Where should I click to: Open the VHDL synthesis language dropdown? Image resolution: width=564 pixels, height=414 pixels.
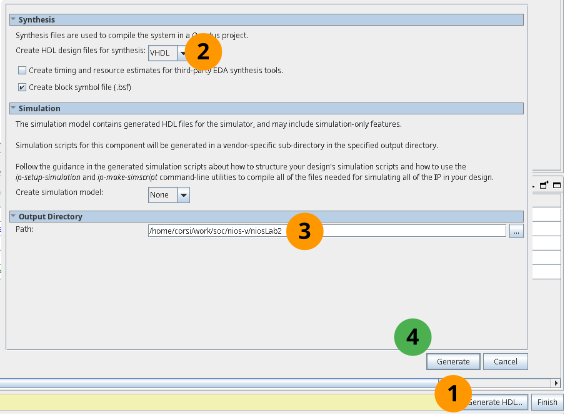182,53
